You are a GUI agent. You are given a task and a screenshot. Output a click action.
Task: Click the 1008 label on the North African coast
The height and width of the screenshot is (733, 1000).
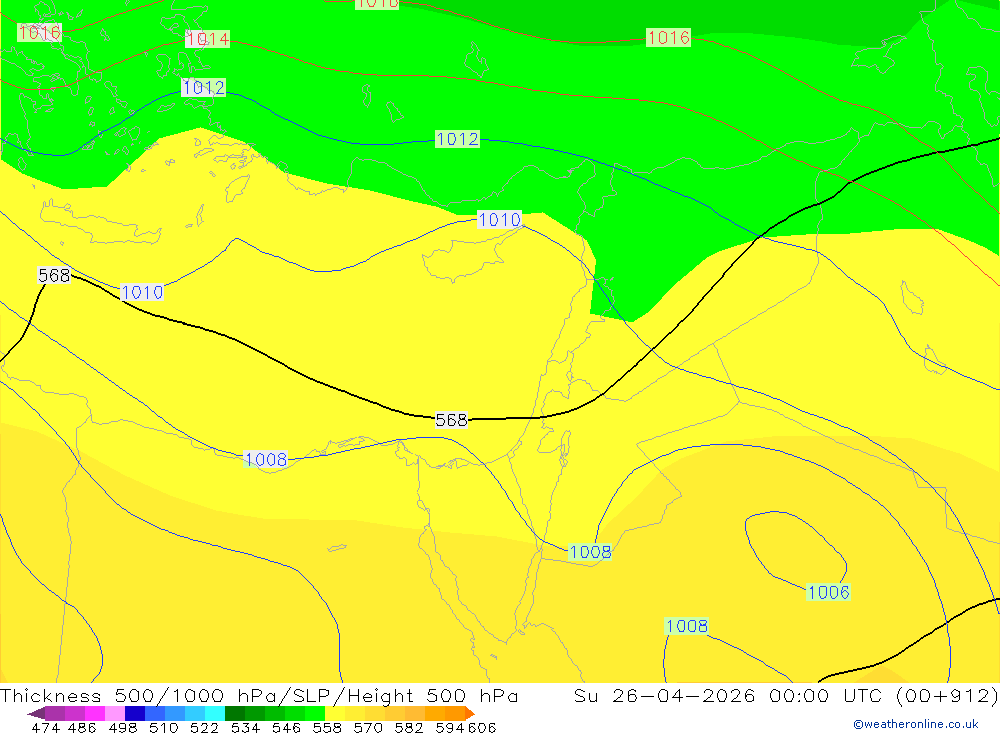point(265,459)
